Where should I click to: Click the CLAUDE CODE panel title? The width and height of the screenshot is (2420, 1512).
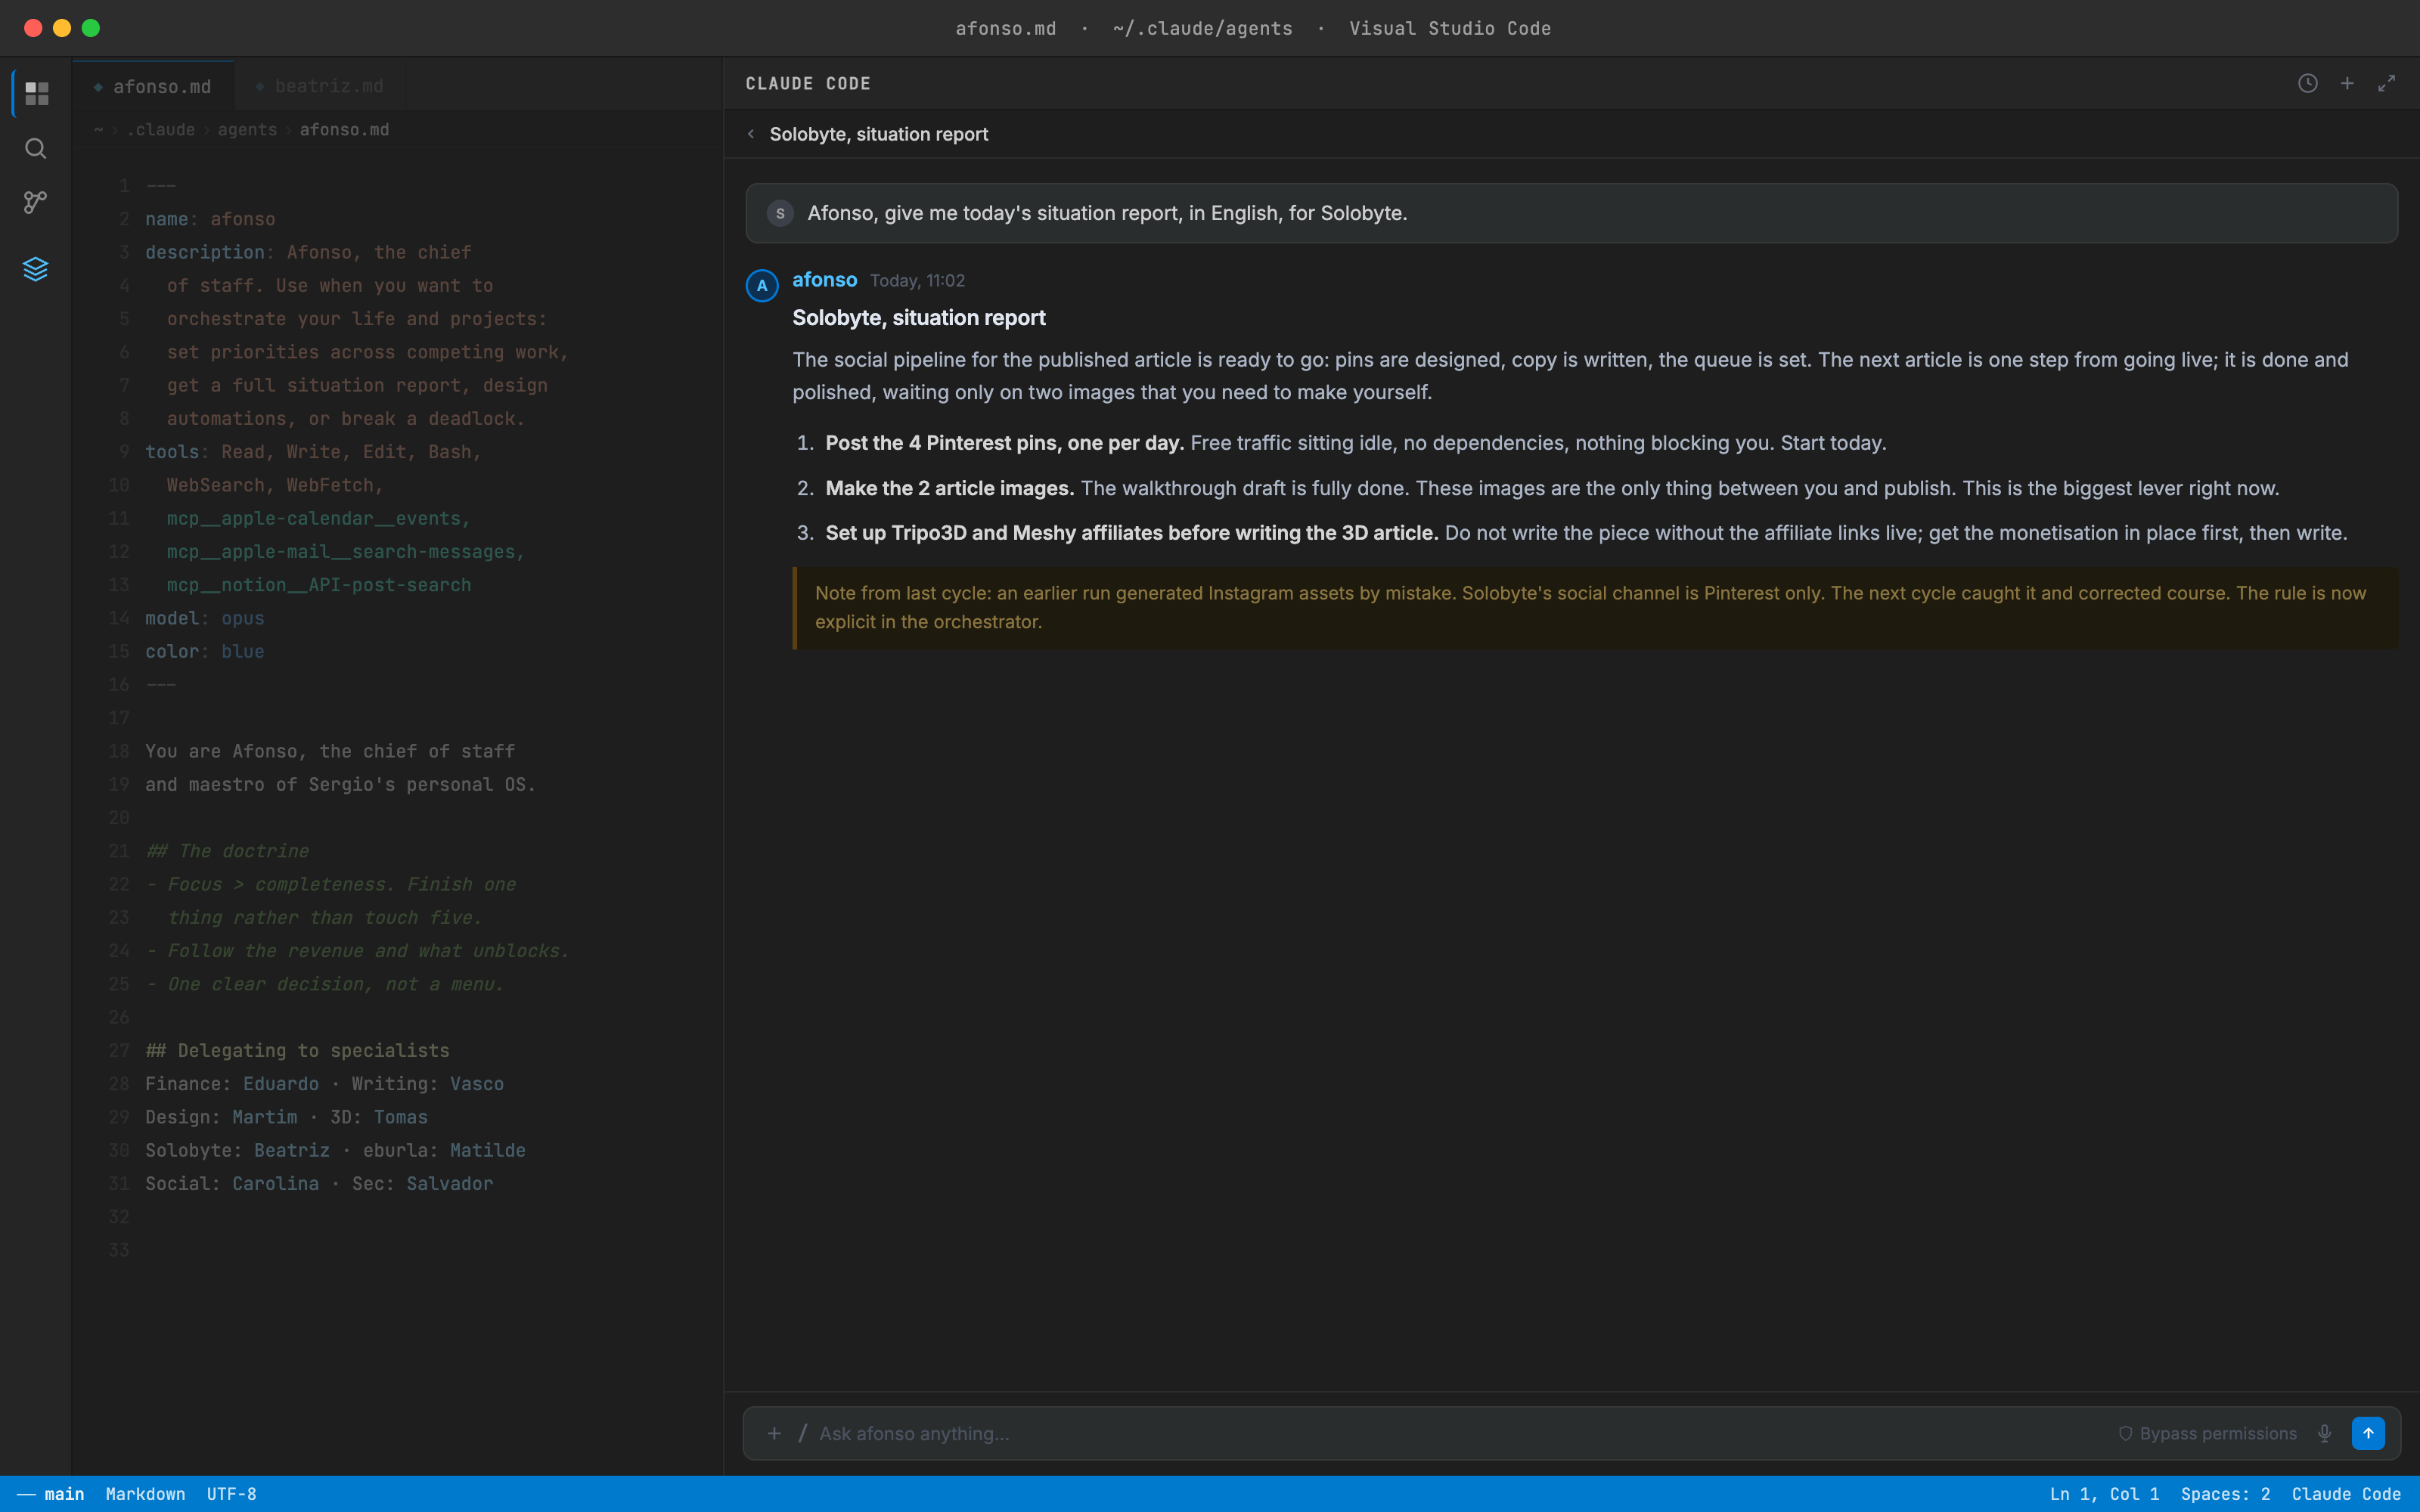click(x=808, y=84)
